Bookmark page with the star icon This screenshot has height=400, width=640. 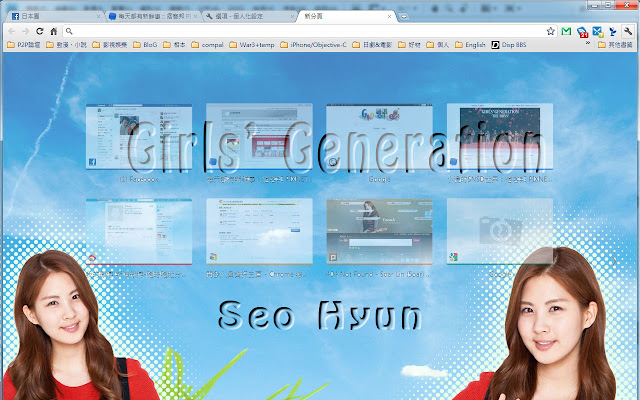pos(551,31)
